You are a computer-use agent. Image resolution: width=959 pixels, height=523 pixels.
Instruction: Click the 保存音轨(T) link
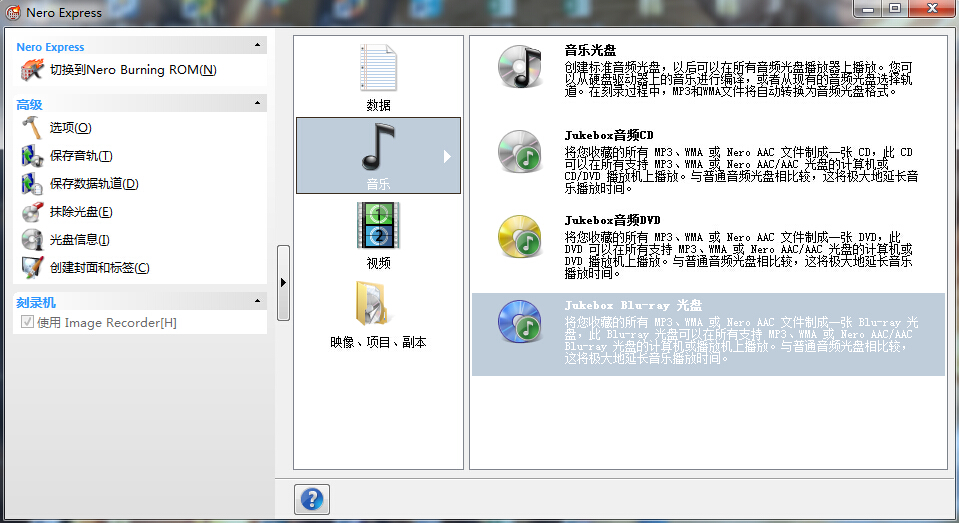click(x=81, y=155)
